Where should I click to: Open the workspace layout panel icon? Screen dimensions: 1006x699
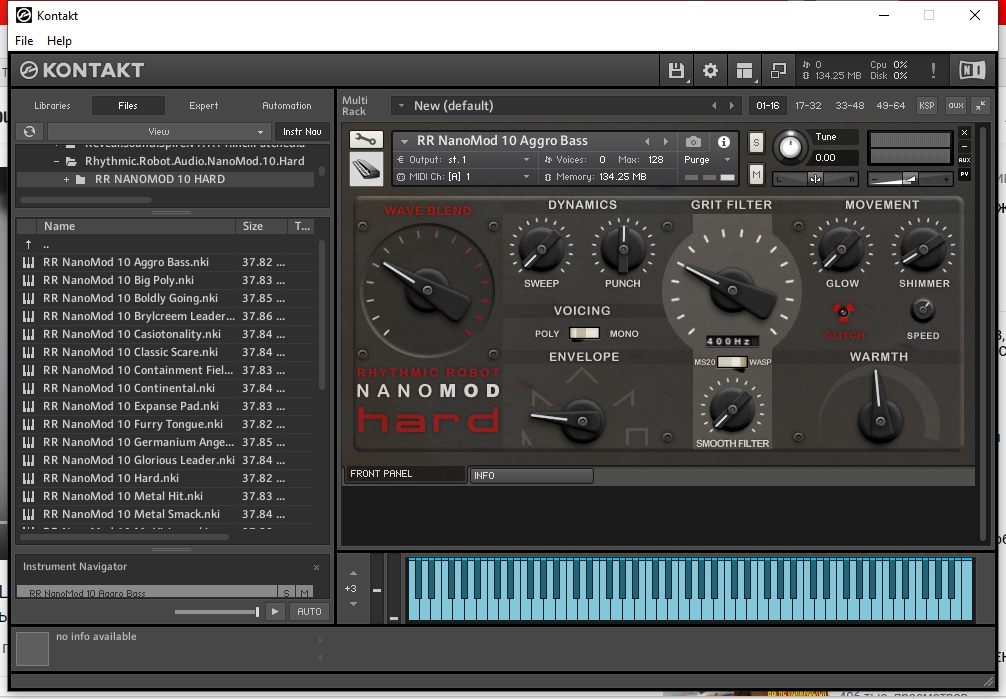click(744, 70)
